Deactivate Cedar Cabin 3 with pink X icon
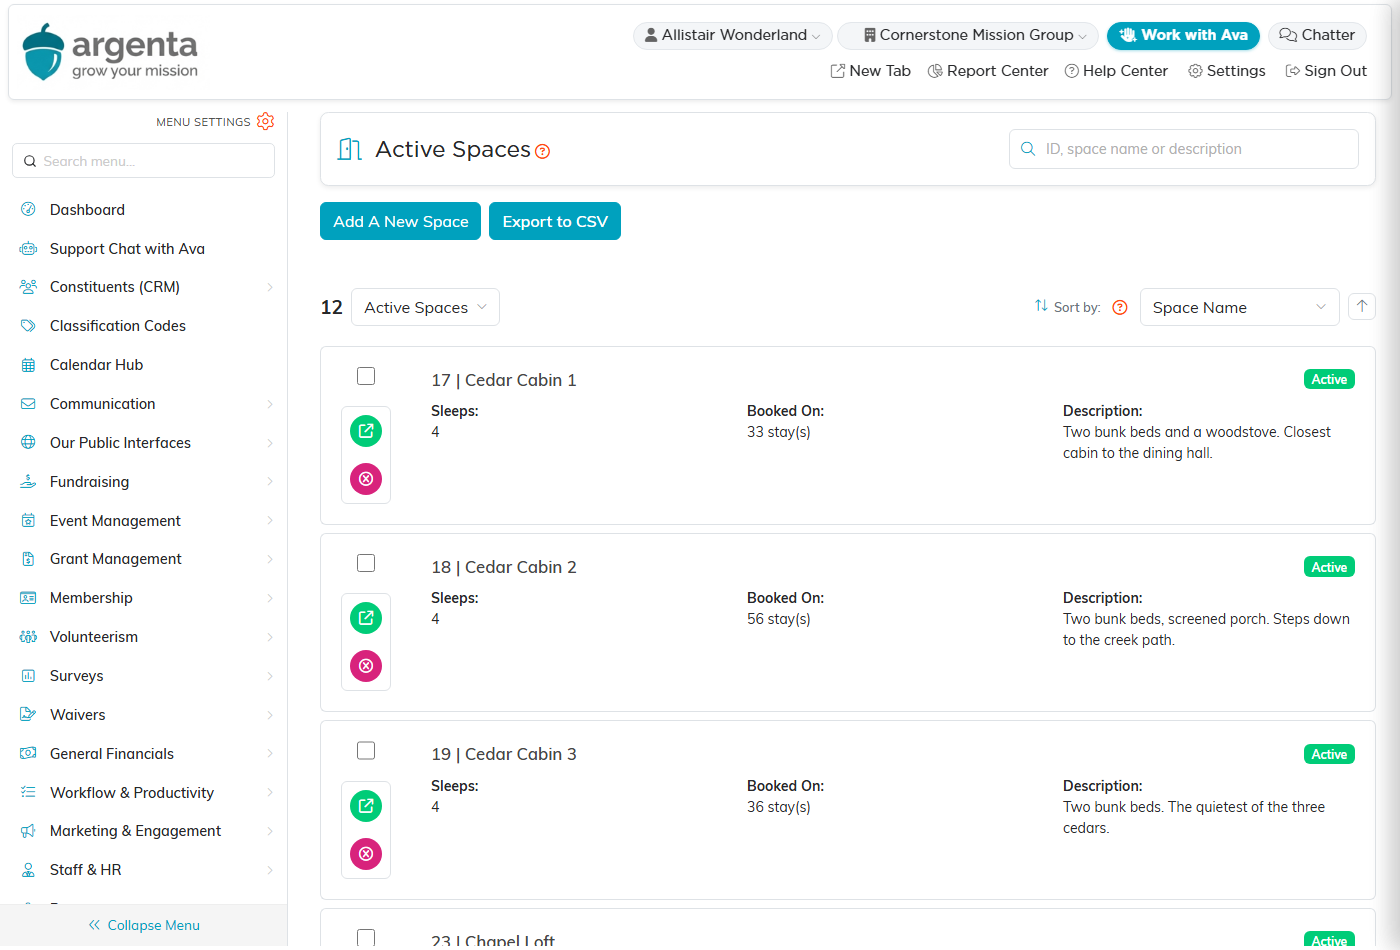Screen dimensions: 1400x950 366,854
